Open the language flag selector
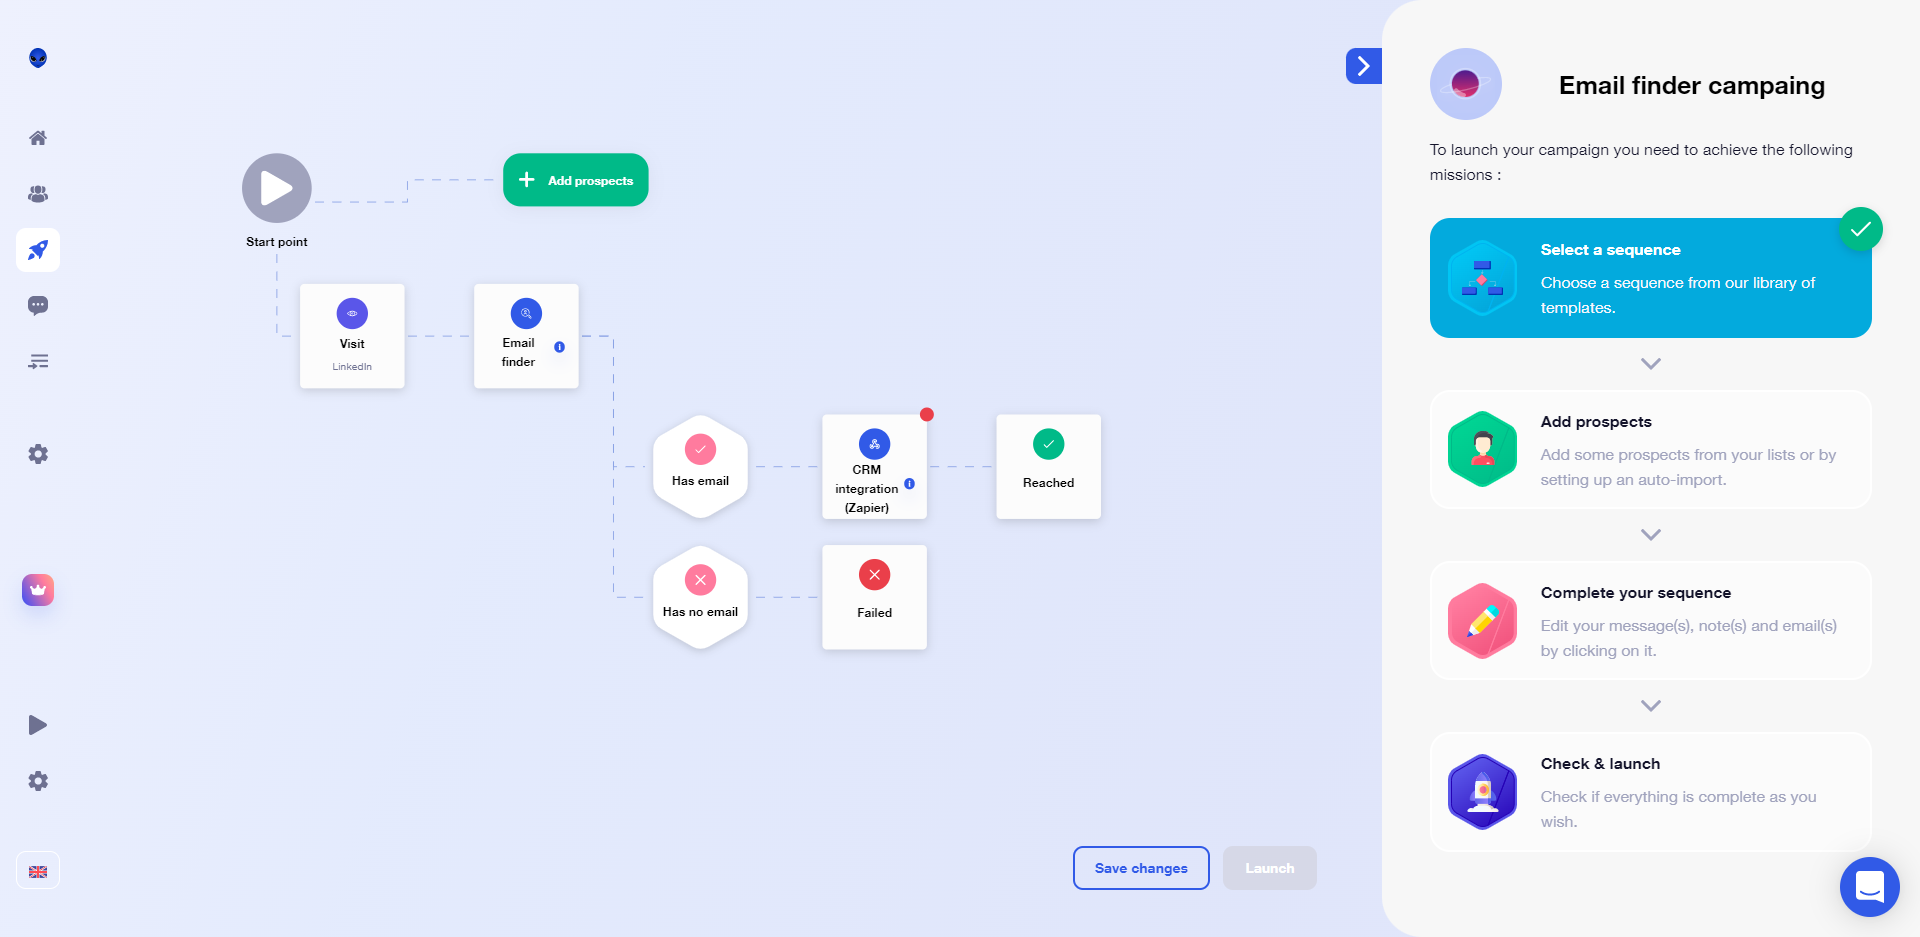 click(x=38, y=871)
